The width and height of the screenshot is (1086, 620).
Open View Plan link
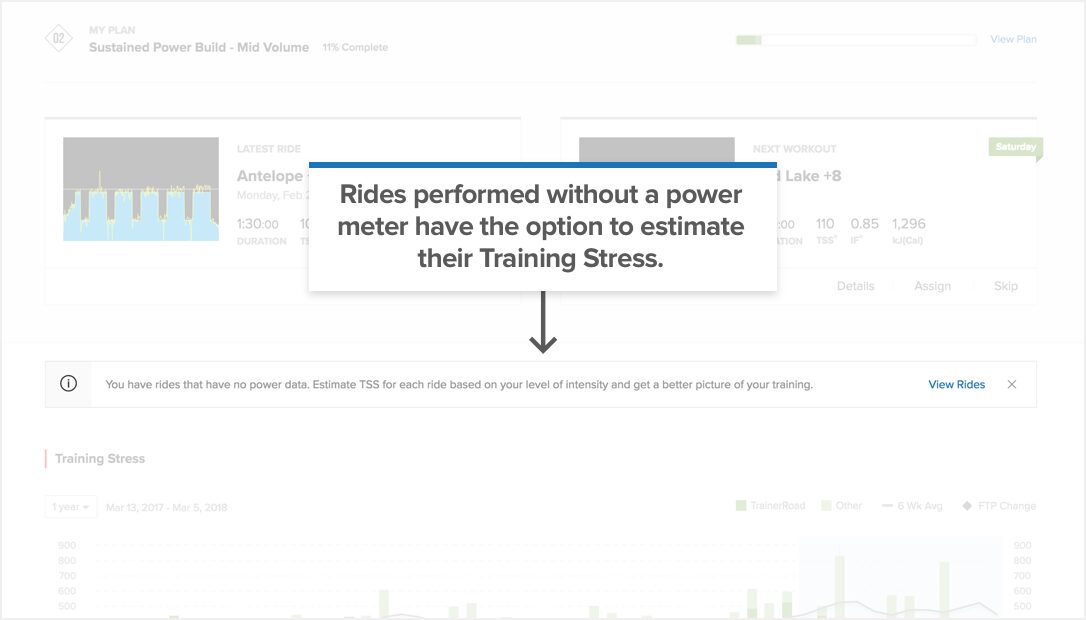[x=1013, y=39]
